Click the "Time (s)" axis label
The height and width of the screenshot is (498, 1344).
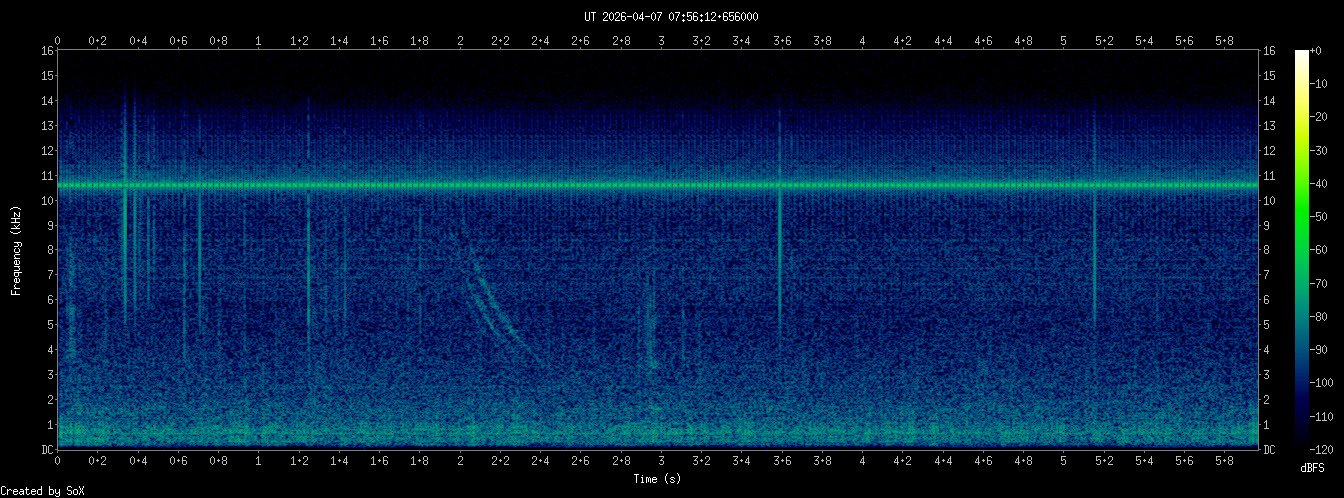tap(657, 479)
